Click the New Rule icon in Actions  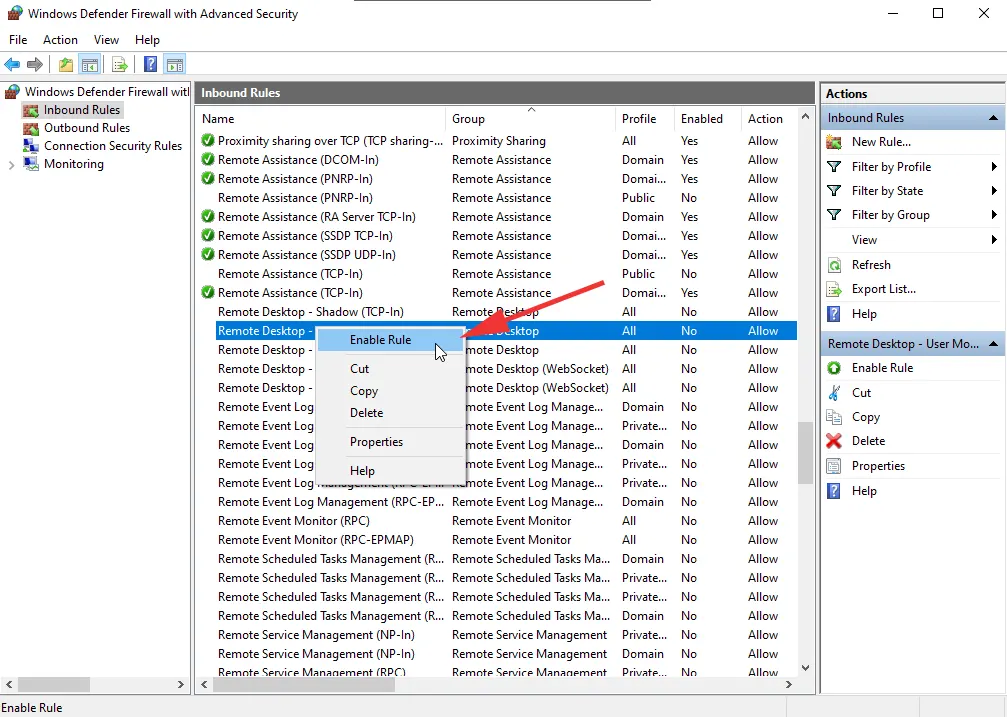click(834, 142)
